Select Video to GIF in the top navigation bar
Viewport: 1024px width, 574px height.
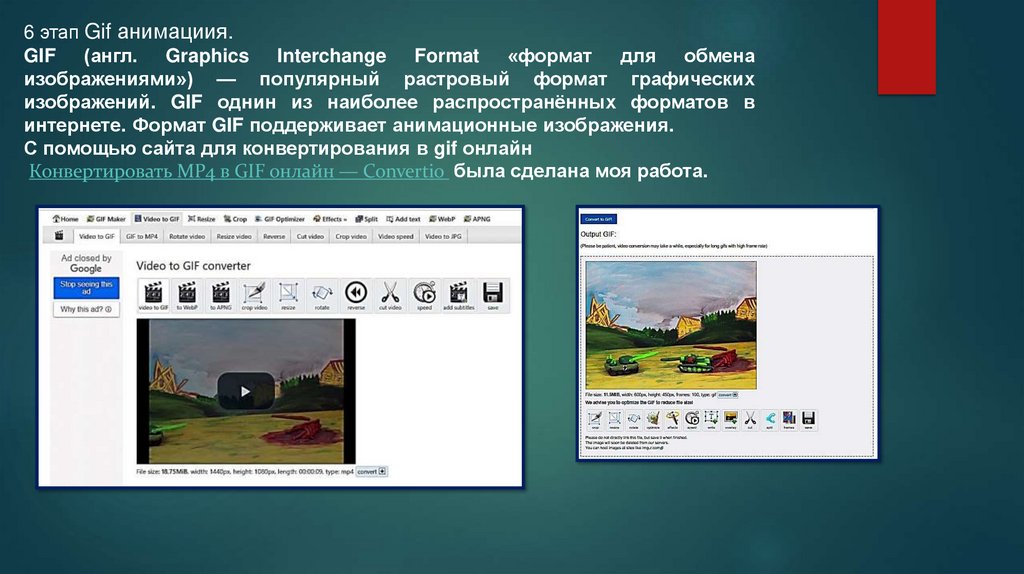157,219
